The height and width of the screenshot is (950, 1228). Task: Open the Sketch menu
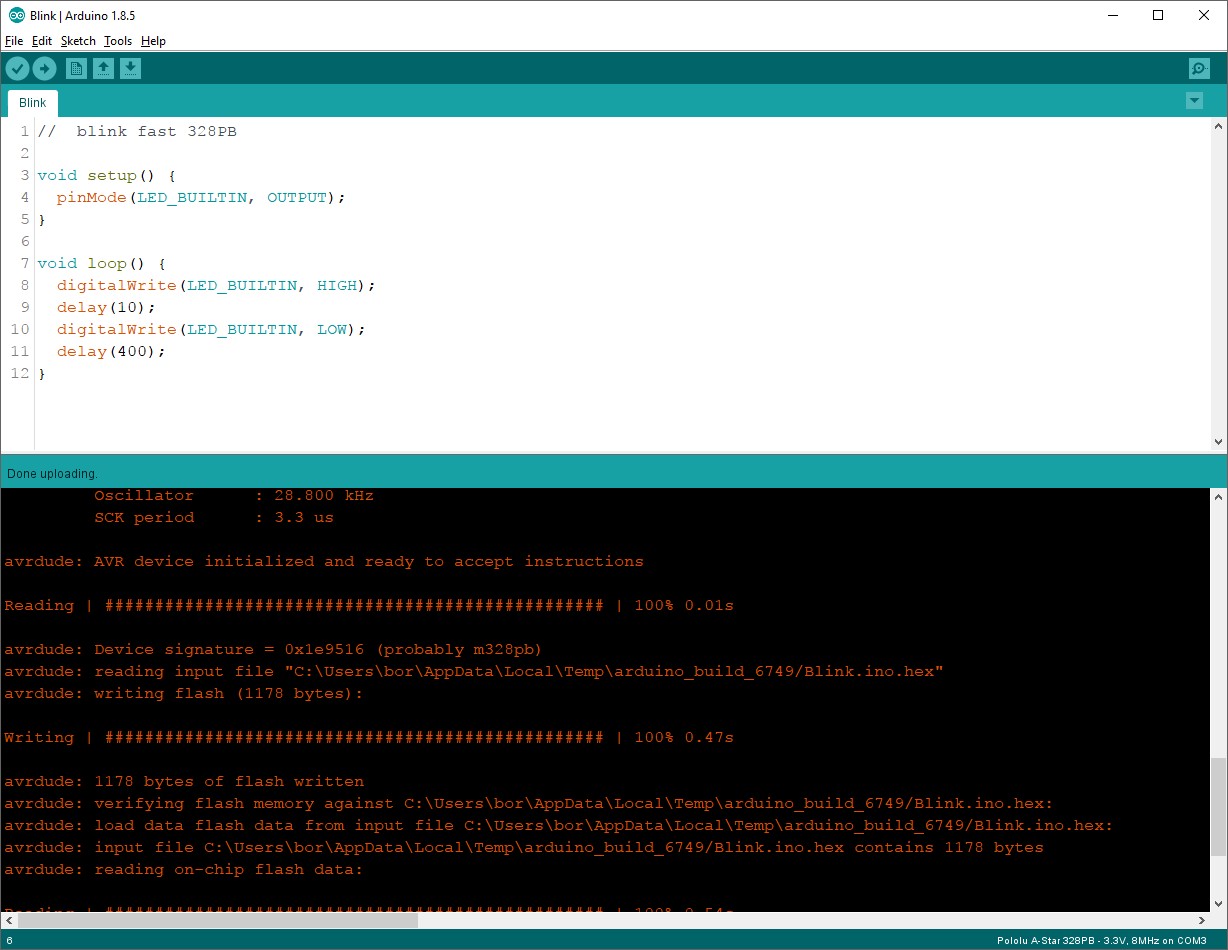point(78,41)
